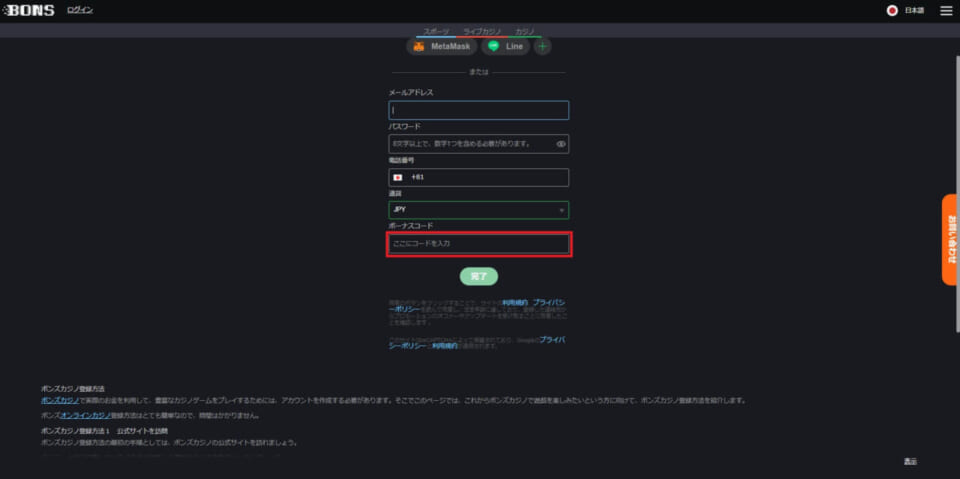The width and height of the screenshot is (960, 479).
Task: Sign up with Line
Action: (x=505, y=47)
